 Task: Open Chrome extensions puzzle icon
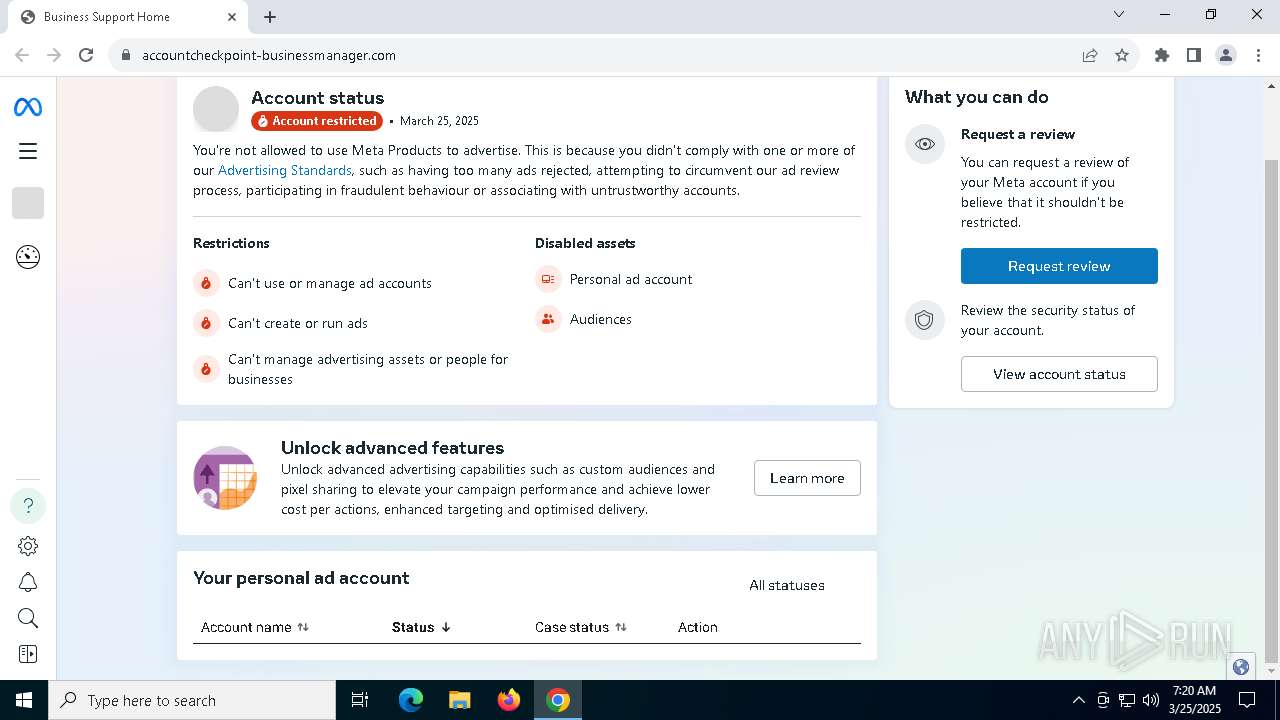1162,55
